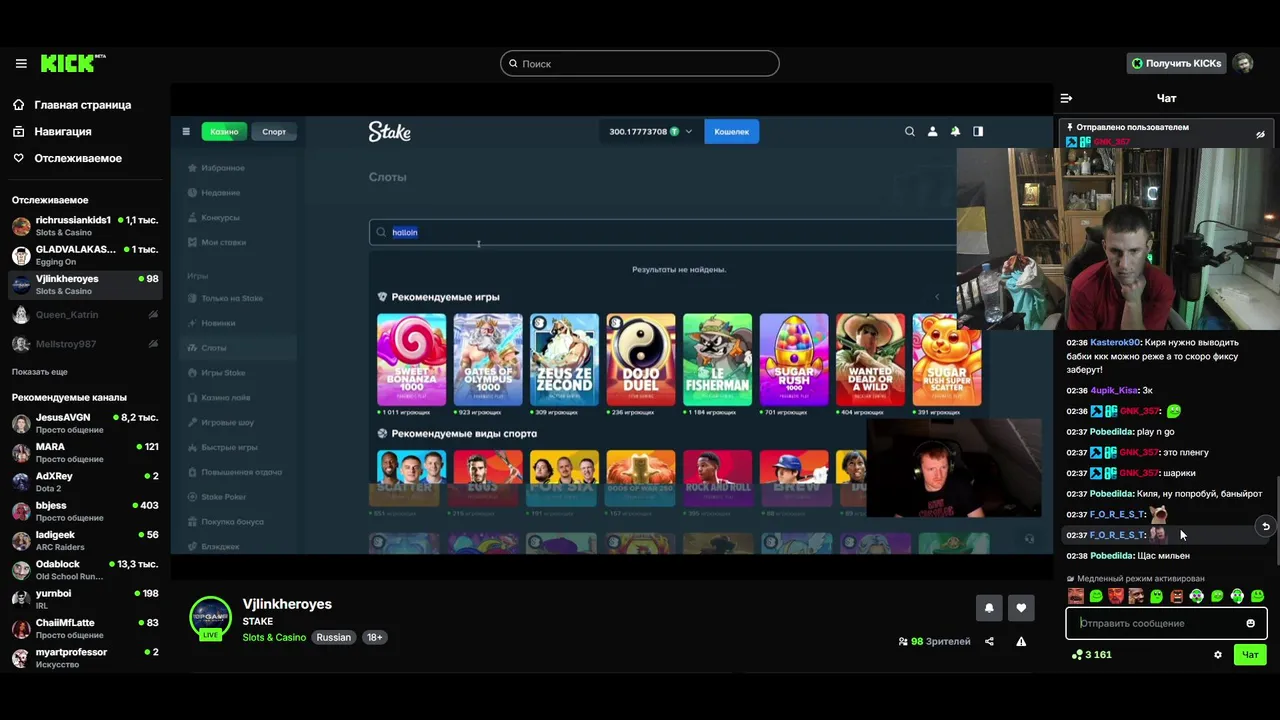This screenshot has height=720, width=1280.
Task: Open the Stake hamburger menu in the stream
Action: [x=186, y=131]
